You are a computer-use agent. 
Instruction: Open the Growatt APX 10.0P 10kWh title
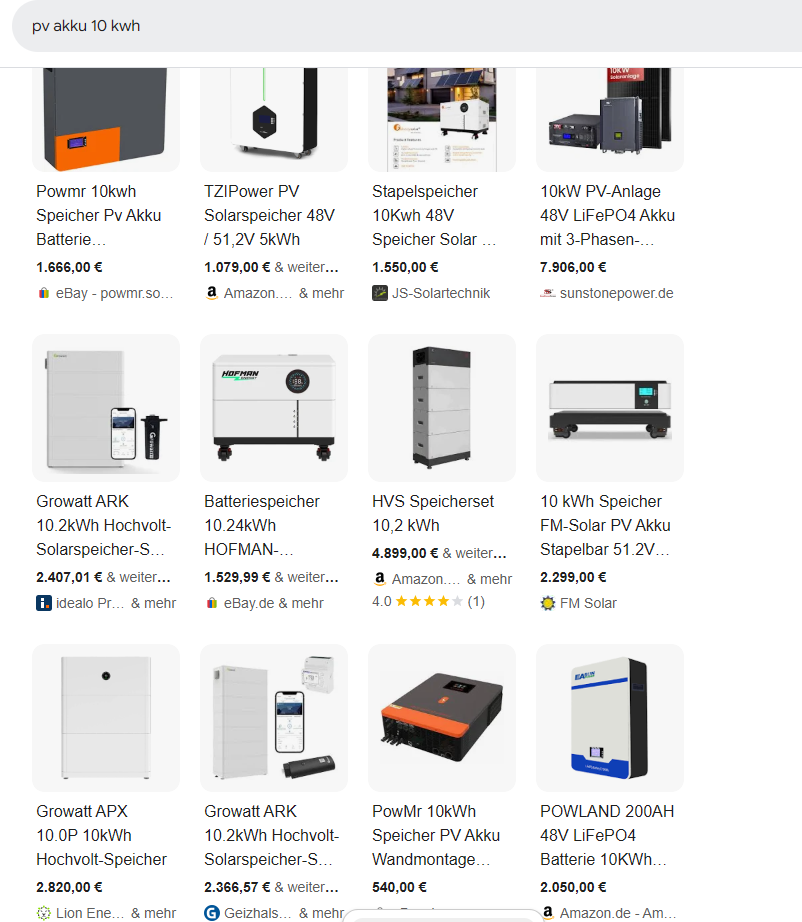click(102, 835)
